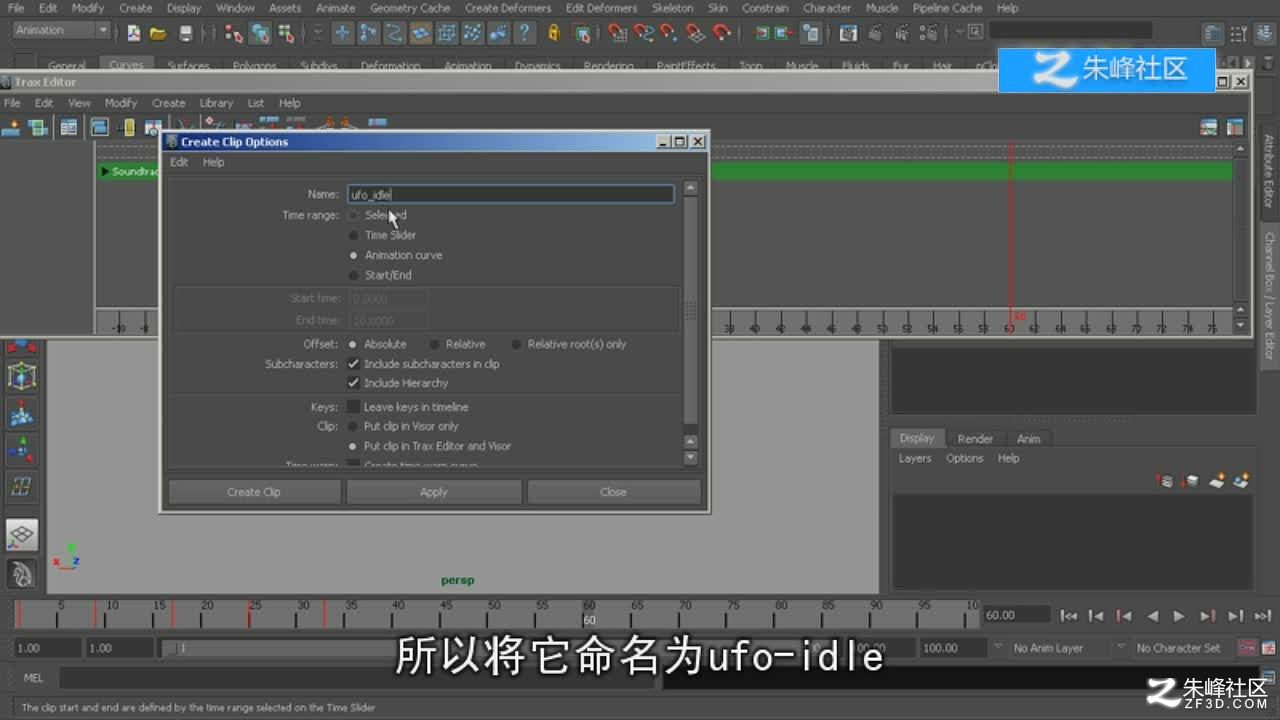1280x720 pixels.
Task: Select Animation curve time range option
Action: pos(353,255)
